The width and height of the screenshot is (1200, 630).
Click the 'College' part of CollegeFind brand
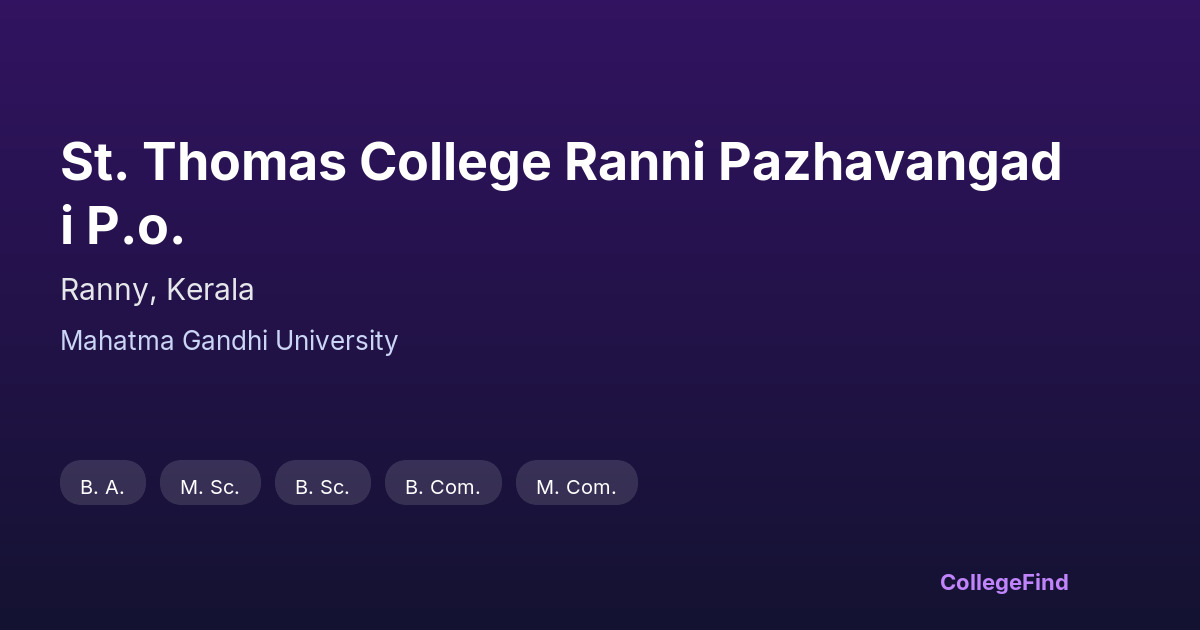click(982, 582)
